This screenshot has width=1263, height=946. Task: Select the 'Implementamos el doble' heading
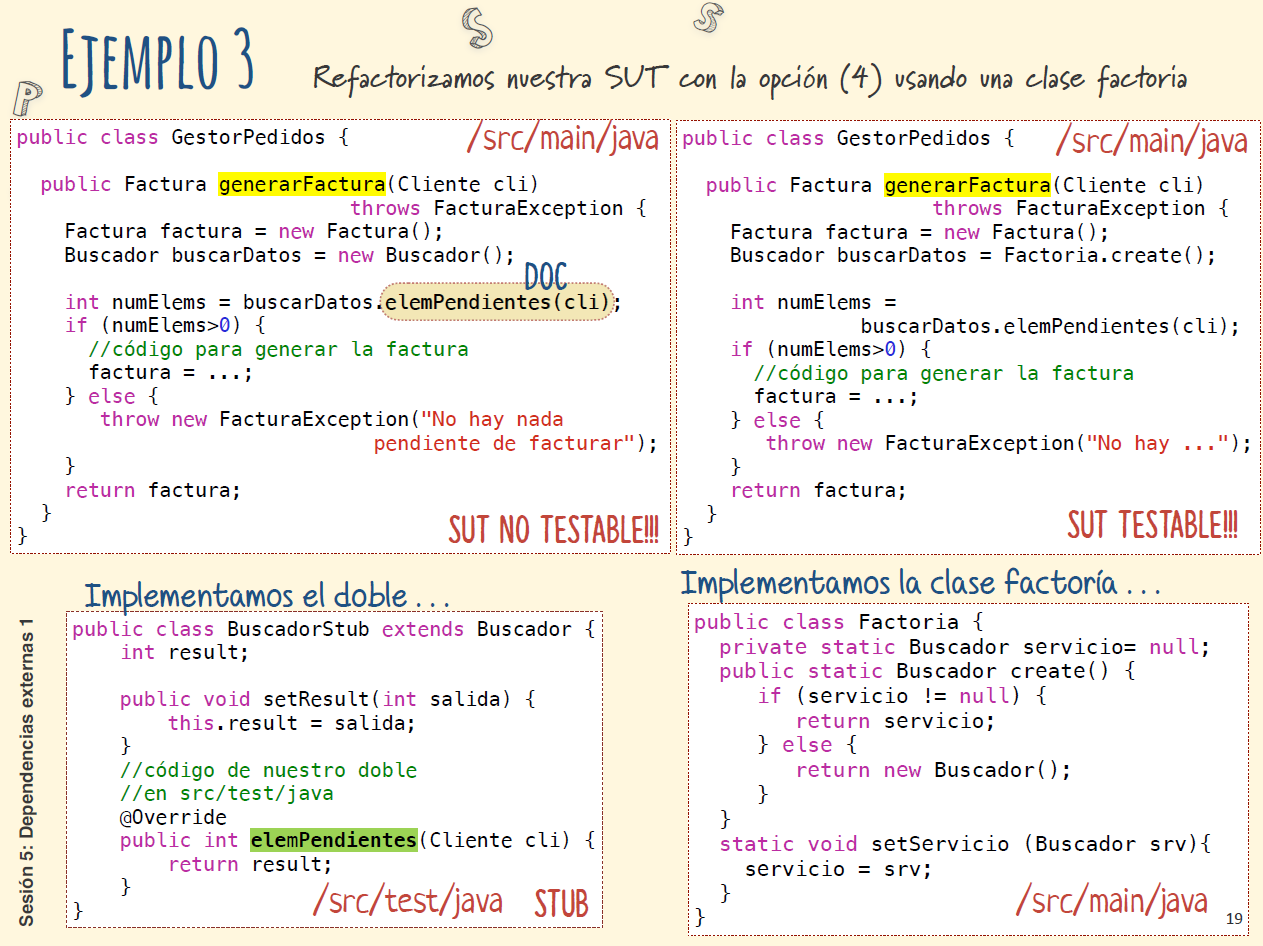pyautogui.click(x=267, y=596)
